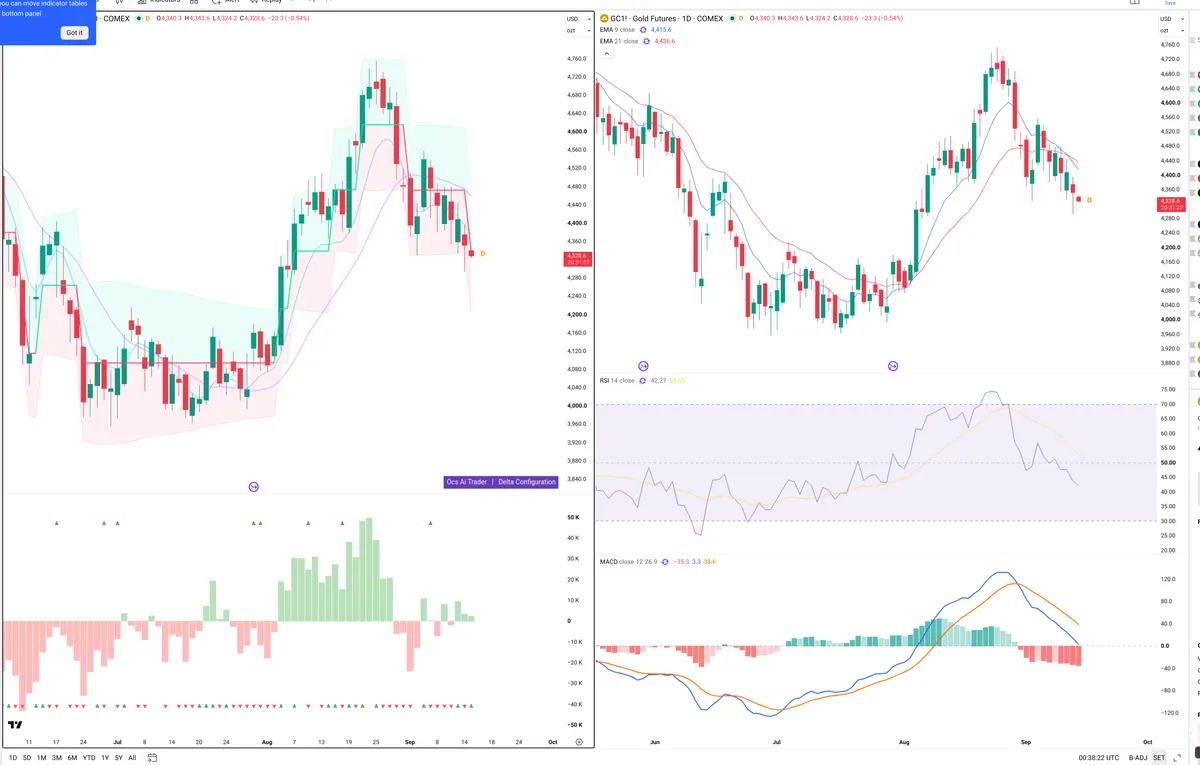
Task: Click the loading icon next to RSI 14 close
Action: pyautogui.click(x=643, y=381)
